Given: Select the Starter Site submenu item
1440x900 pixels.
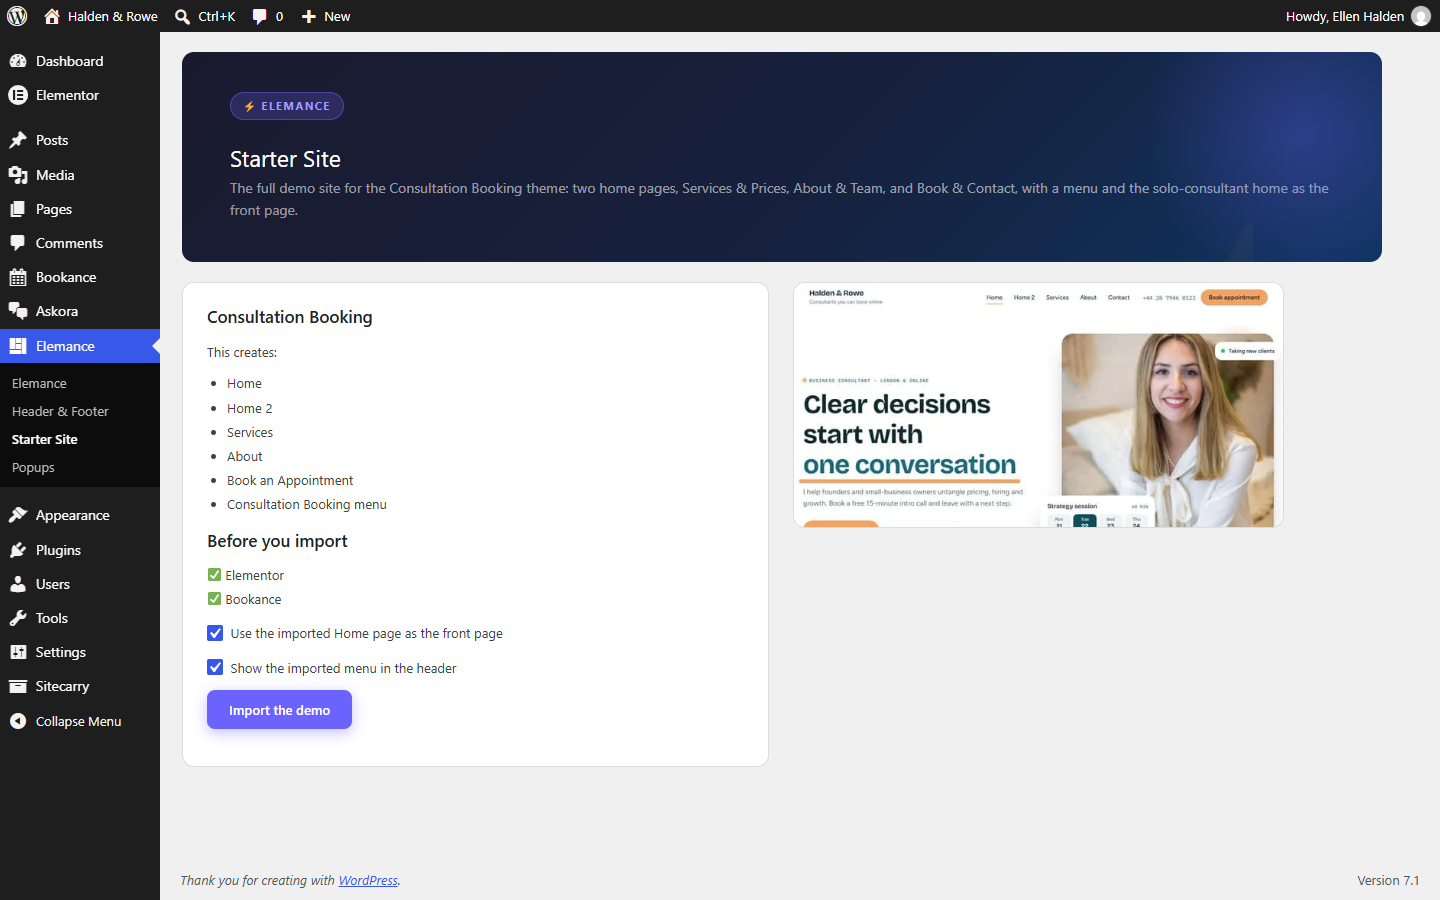Looking at the screenshot, I should pos(45,439).
